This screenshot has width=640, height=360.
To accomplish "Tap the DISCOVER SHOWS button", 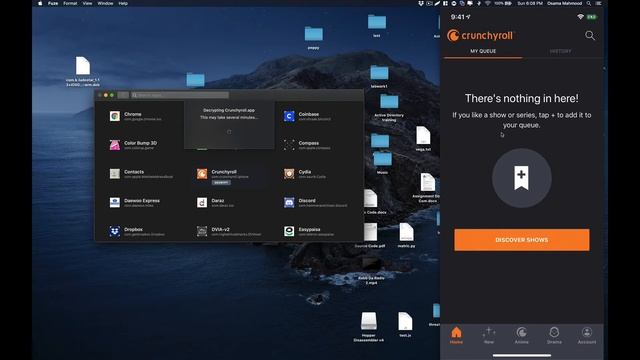I will [x=522, y=240].
